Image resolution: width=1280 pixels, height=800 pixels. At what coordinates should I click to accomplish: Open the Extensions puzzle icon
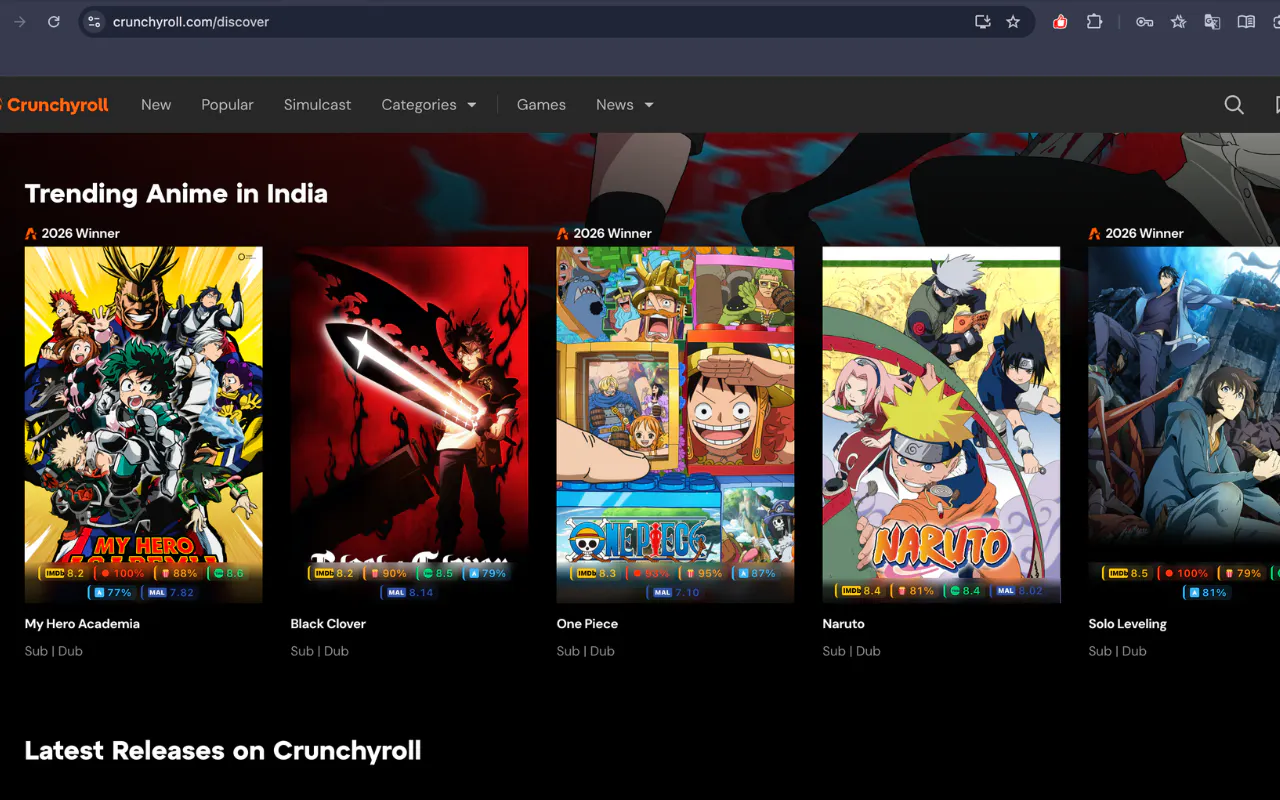point(1094,22)
